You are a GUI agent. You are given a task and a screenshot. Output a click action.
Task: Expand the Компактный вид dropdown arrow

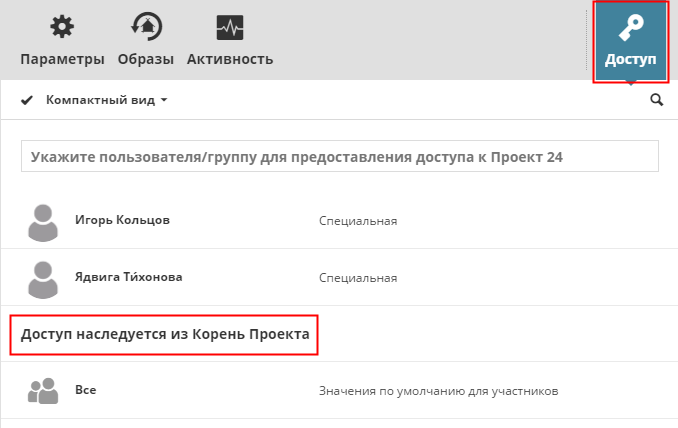[x=164, y=100]
